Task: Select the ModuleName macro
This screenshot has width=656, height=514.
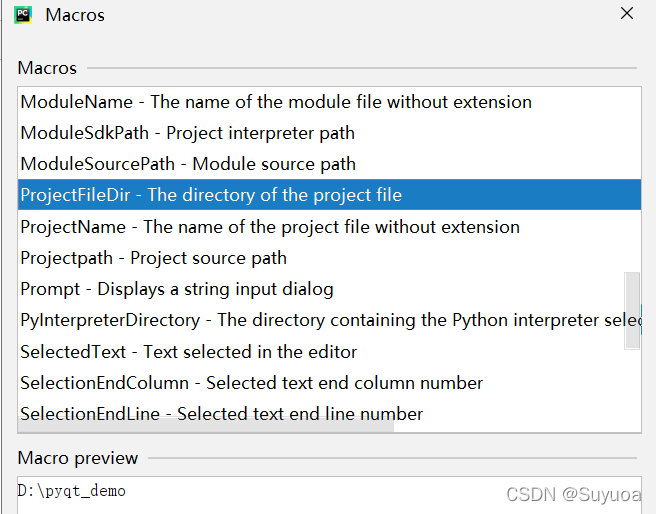Action: pos(276,102)
